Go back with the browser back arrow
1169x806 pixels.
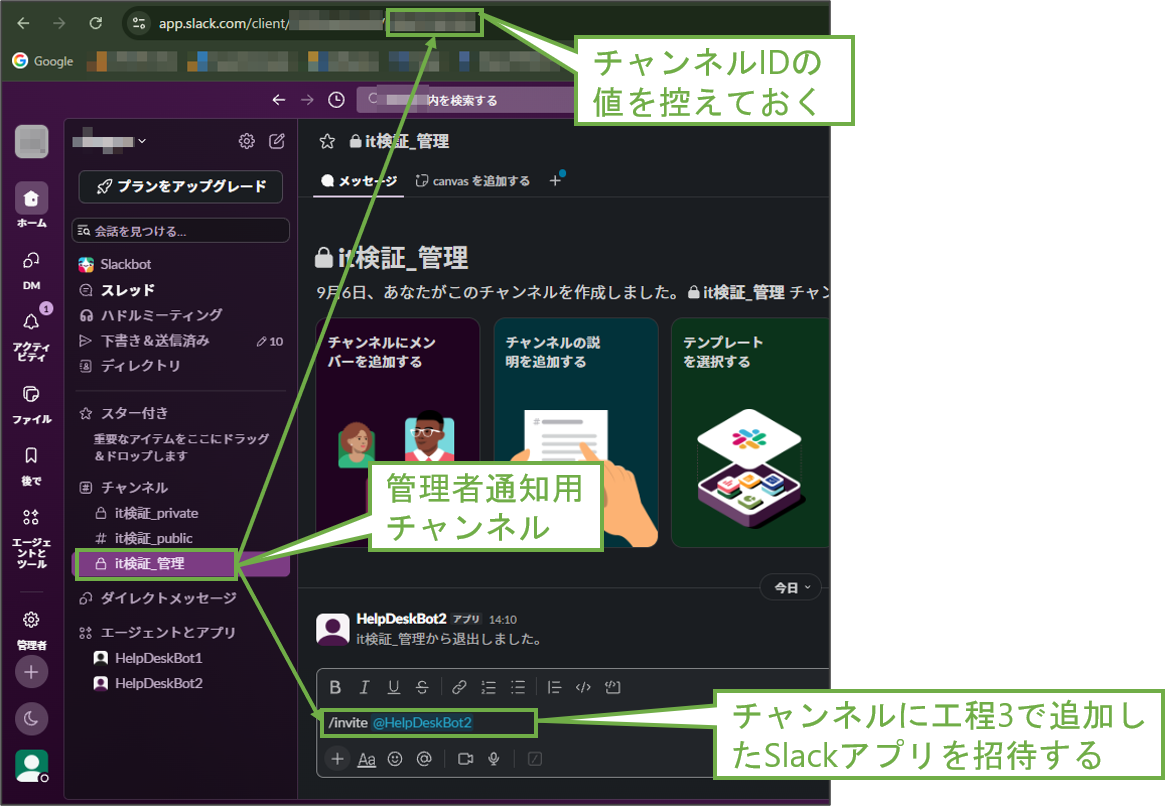point(23,23)
